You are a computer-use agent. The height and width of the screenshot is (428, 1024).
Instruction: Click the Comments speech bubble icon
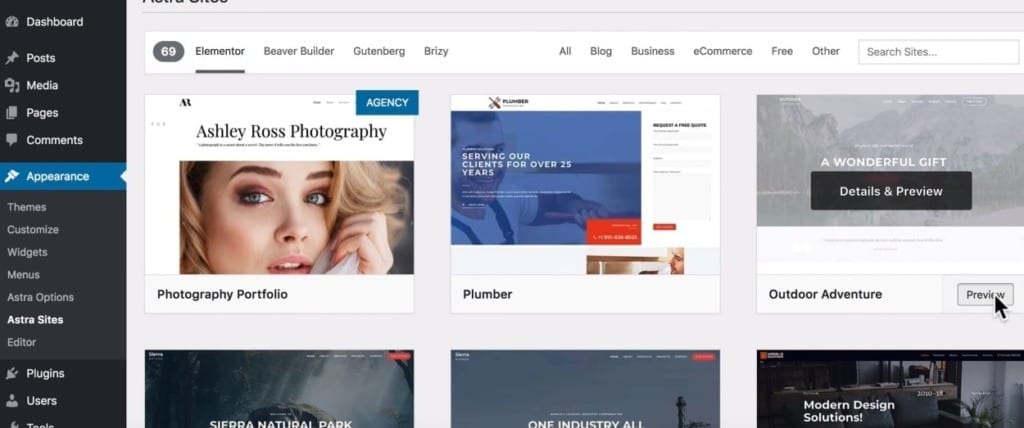(x=12, y=140)
